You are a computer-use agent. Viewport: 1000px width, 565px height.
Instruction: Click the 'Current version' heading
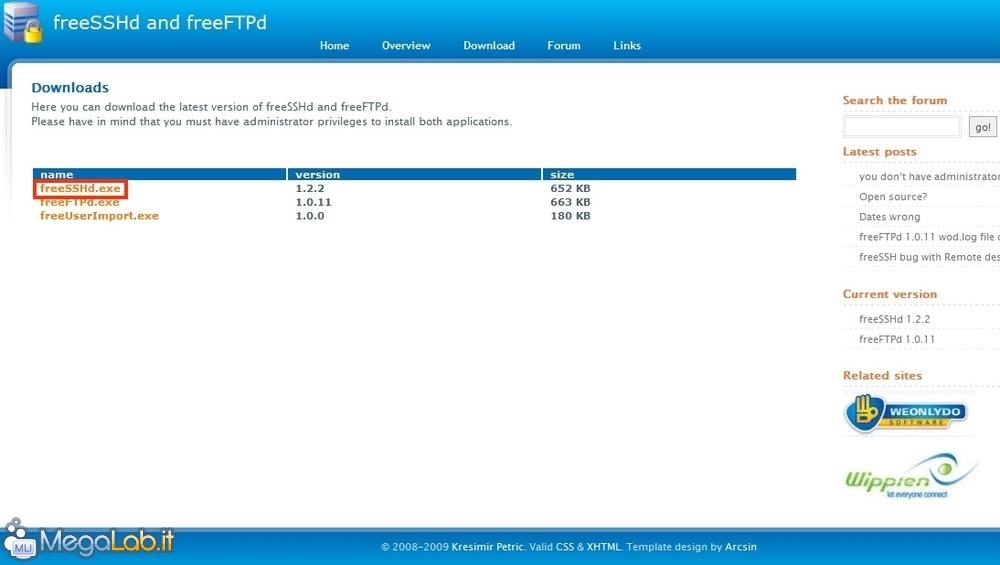click(890, 294)
